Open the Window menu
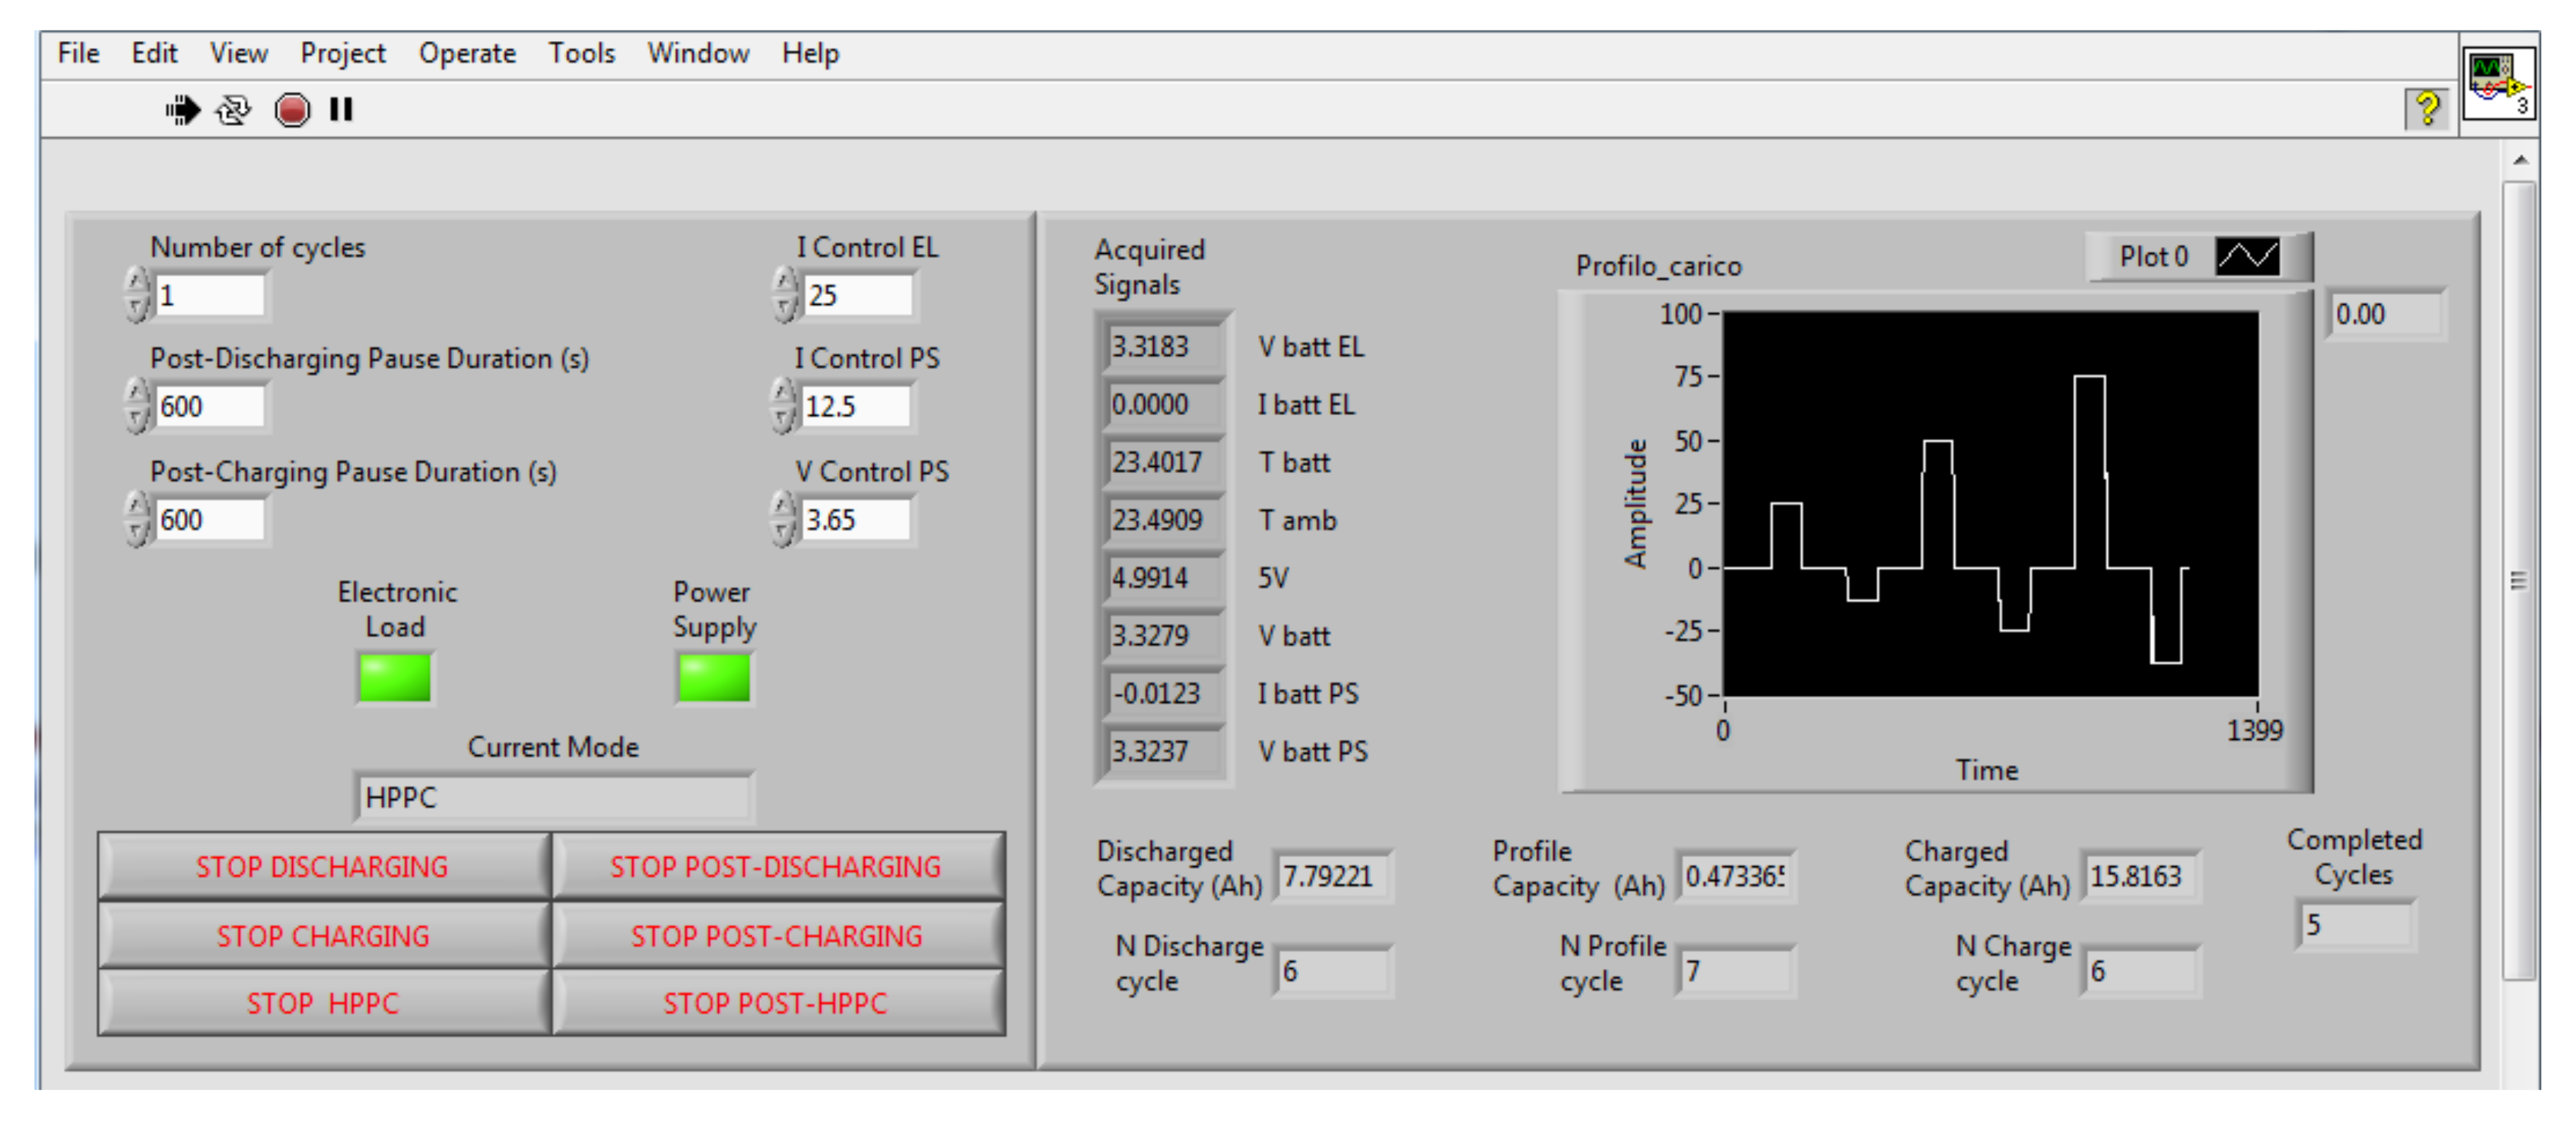Image resolution: width=2576 pixels, height=1128 pixels. pos(698,53)
